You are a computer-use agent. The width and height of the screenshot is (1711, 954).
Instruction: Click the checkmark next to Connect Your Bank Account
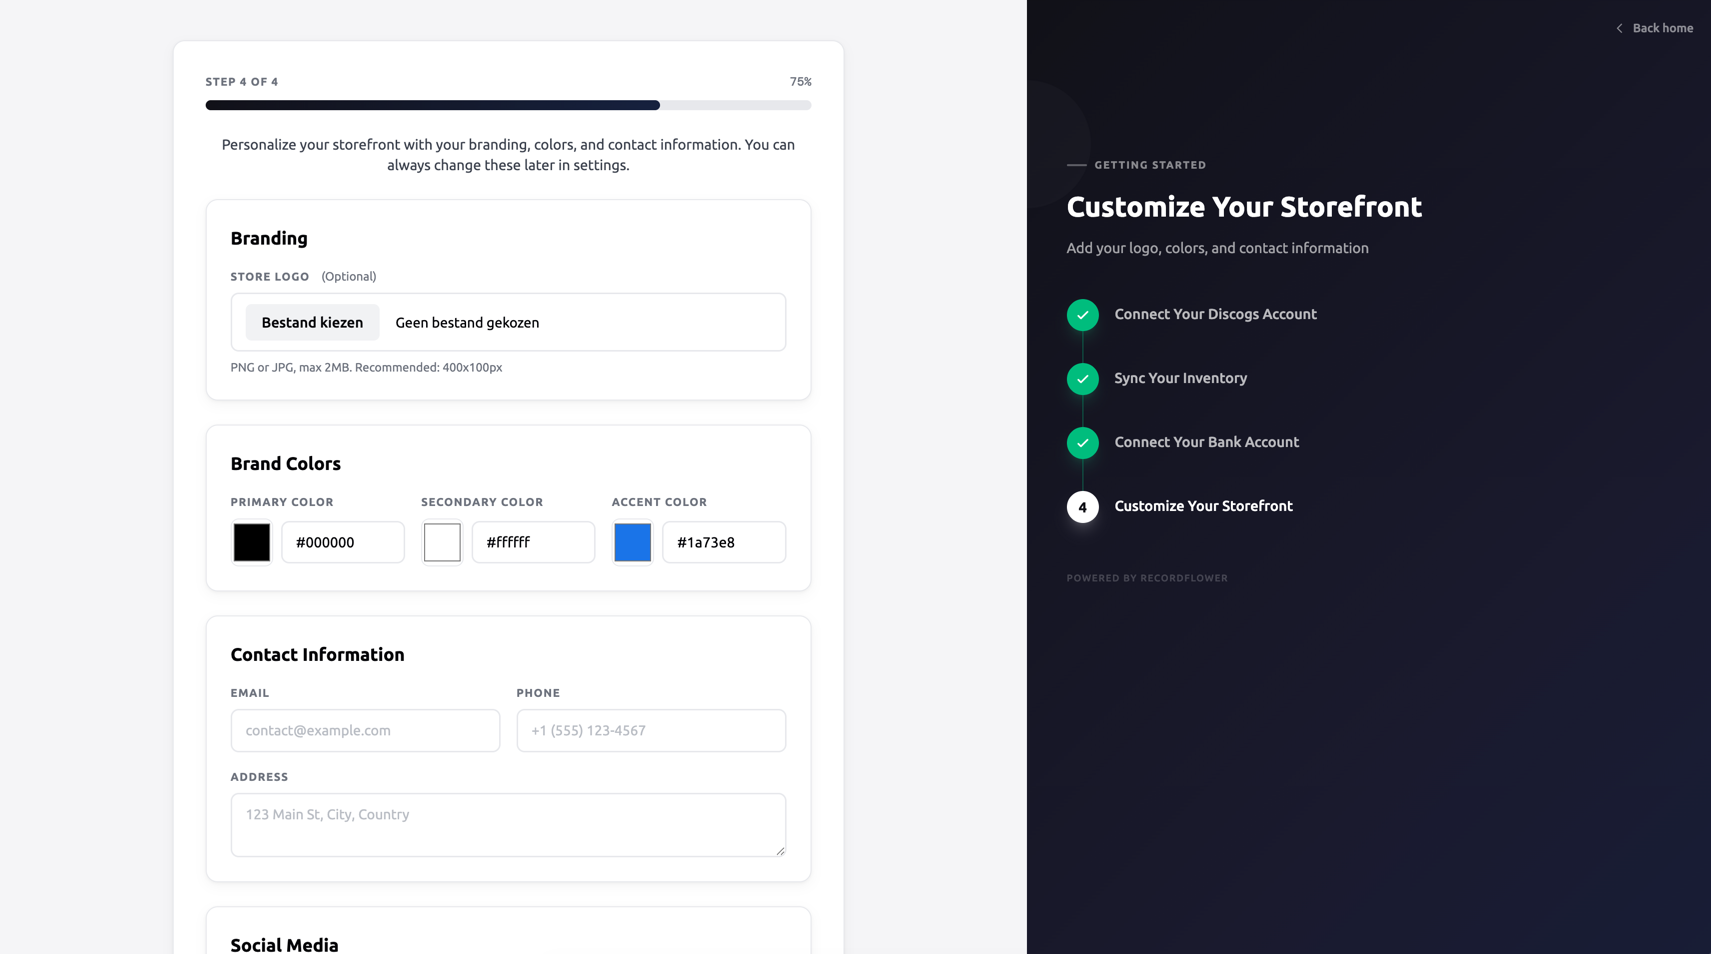pos(1082,443)
